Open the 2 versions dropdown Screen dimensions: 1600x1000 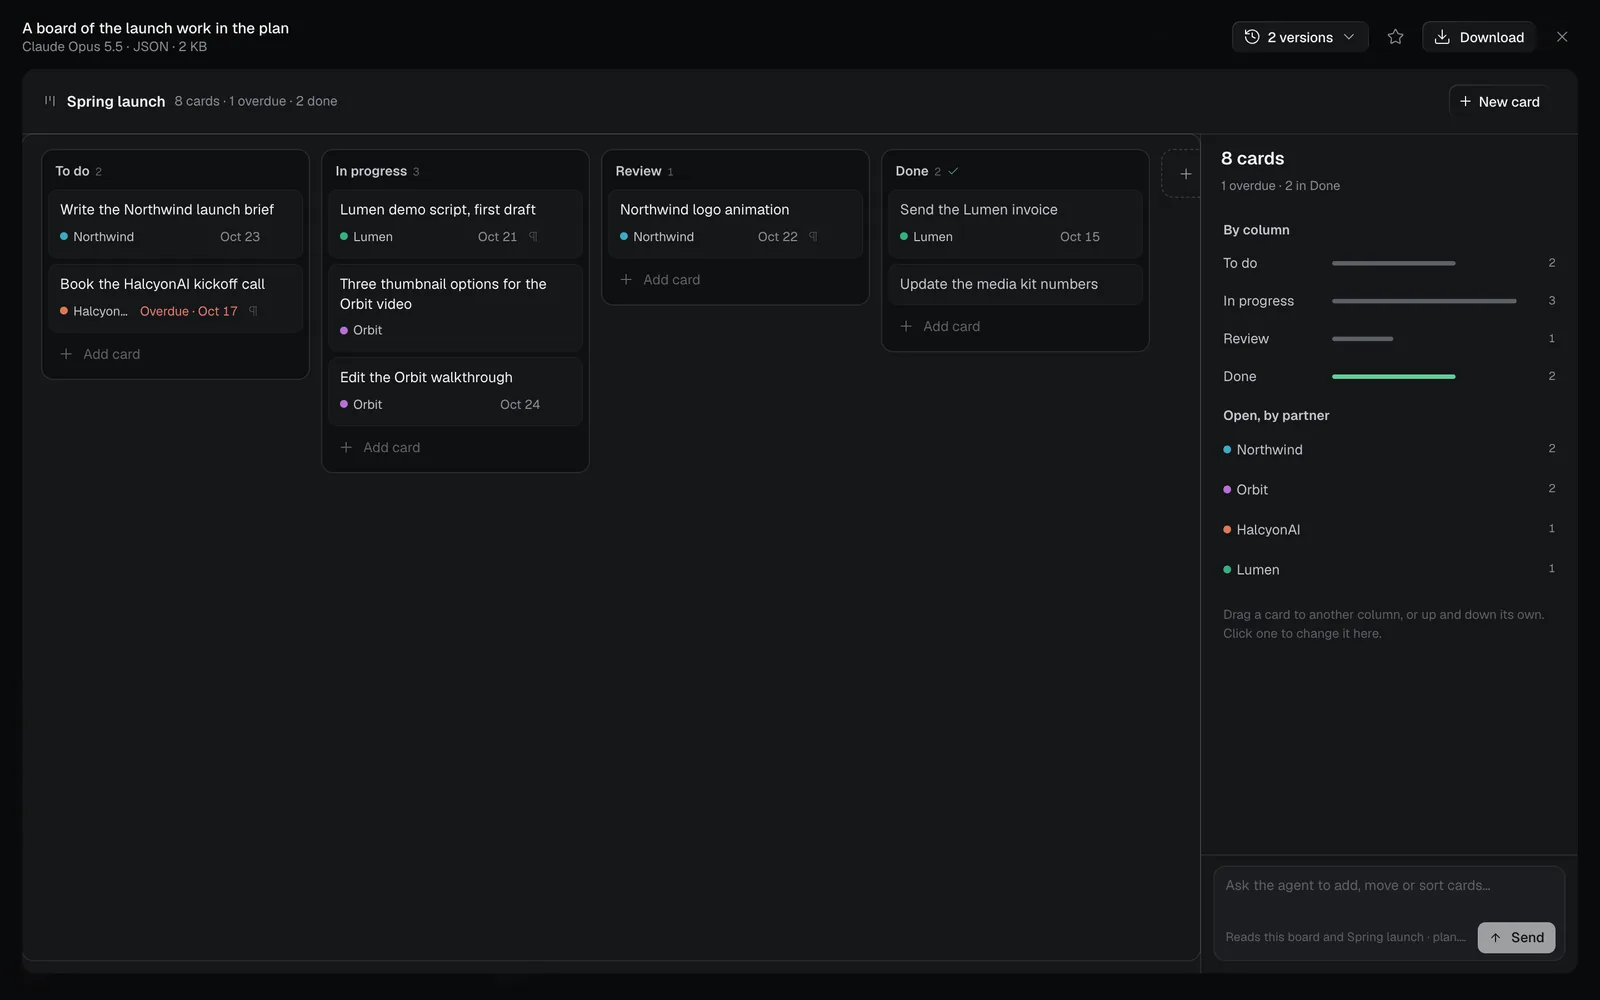pos(1299,37)
